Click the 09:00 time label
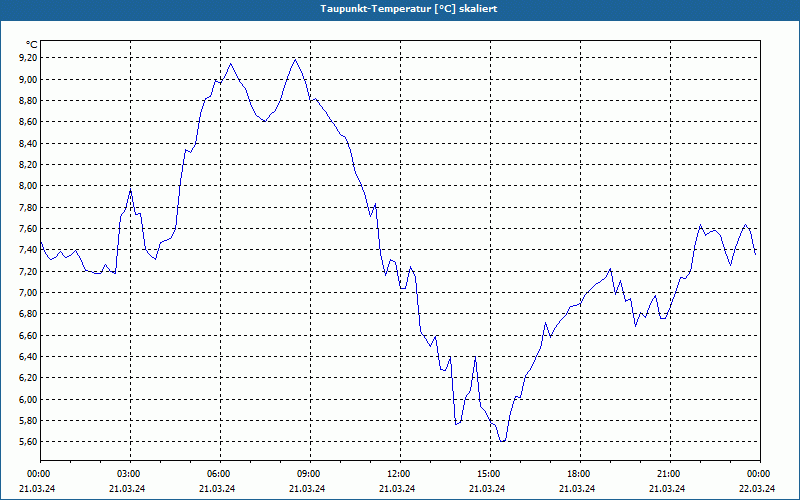This screenshot has width=800, height=500. click(310, 474)
